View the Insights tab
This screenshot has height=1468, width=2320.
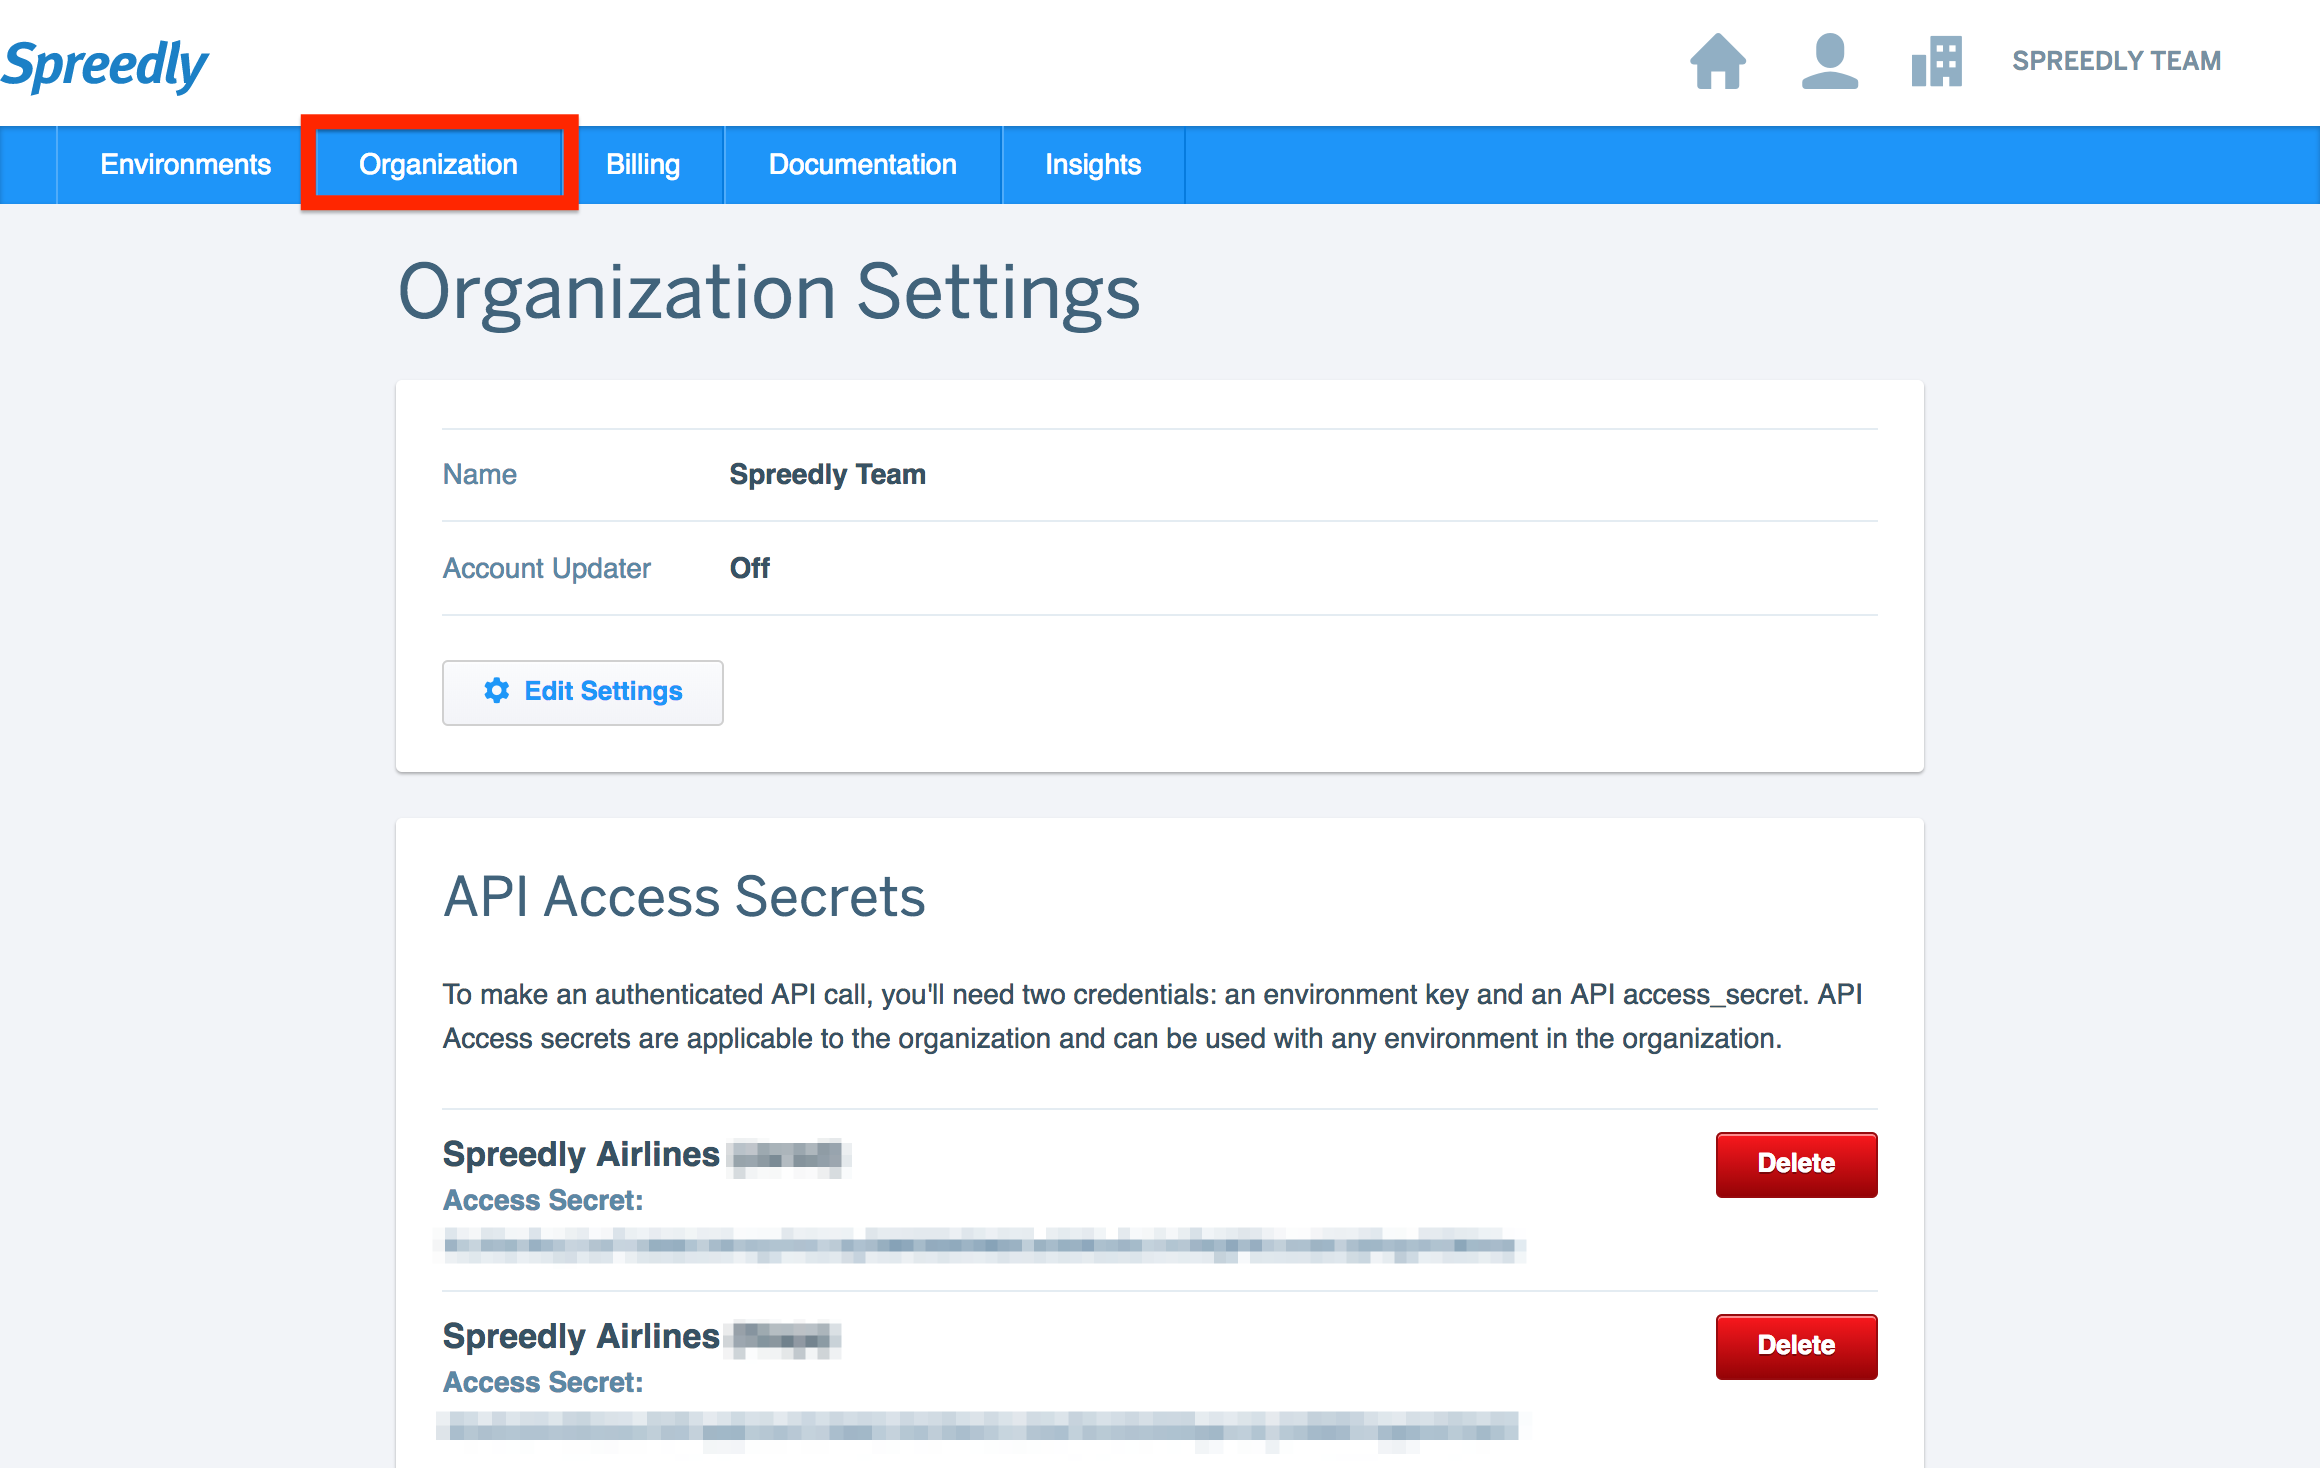coord(1093,164)
